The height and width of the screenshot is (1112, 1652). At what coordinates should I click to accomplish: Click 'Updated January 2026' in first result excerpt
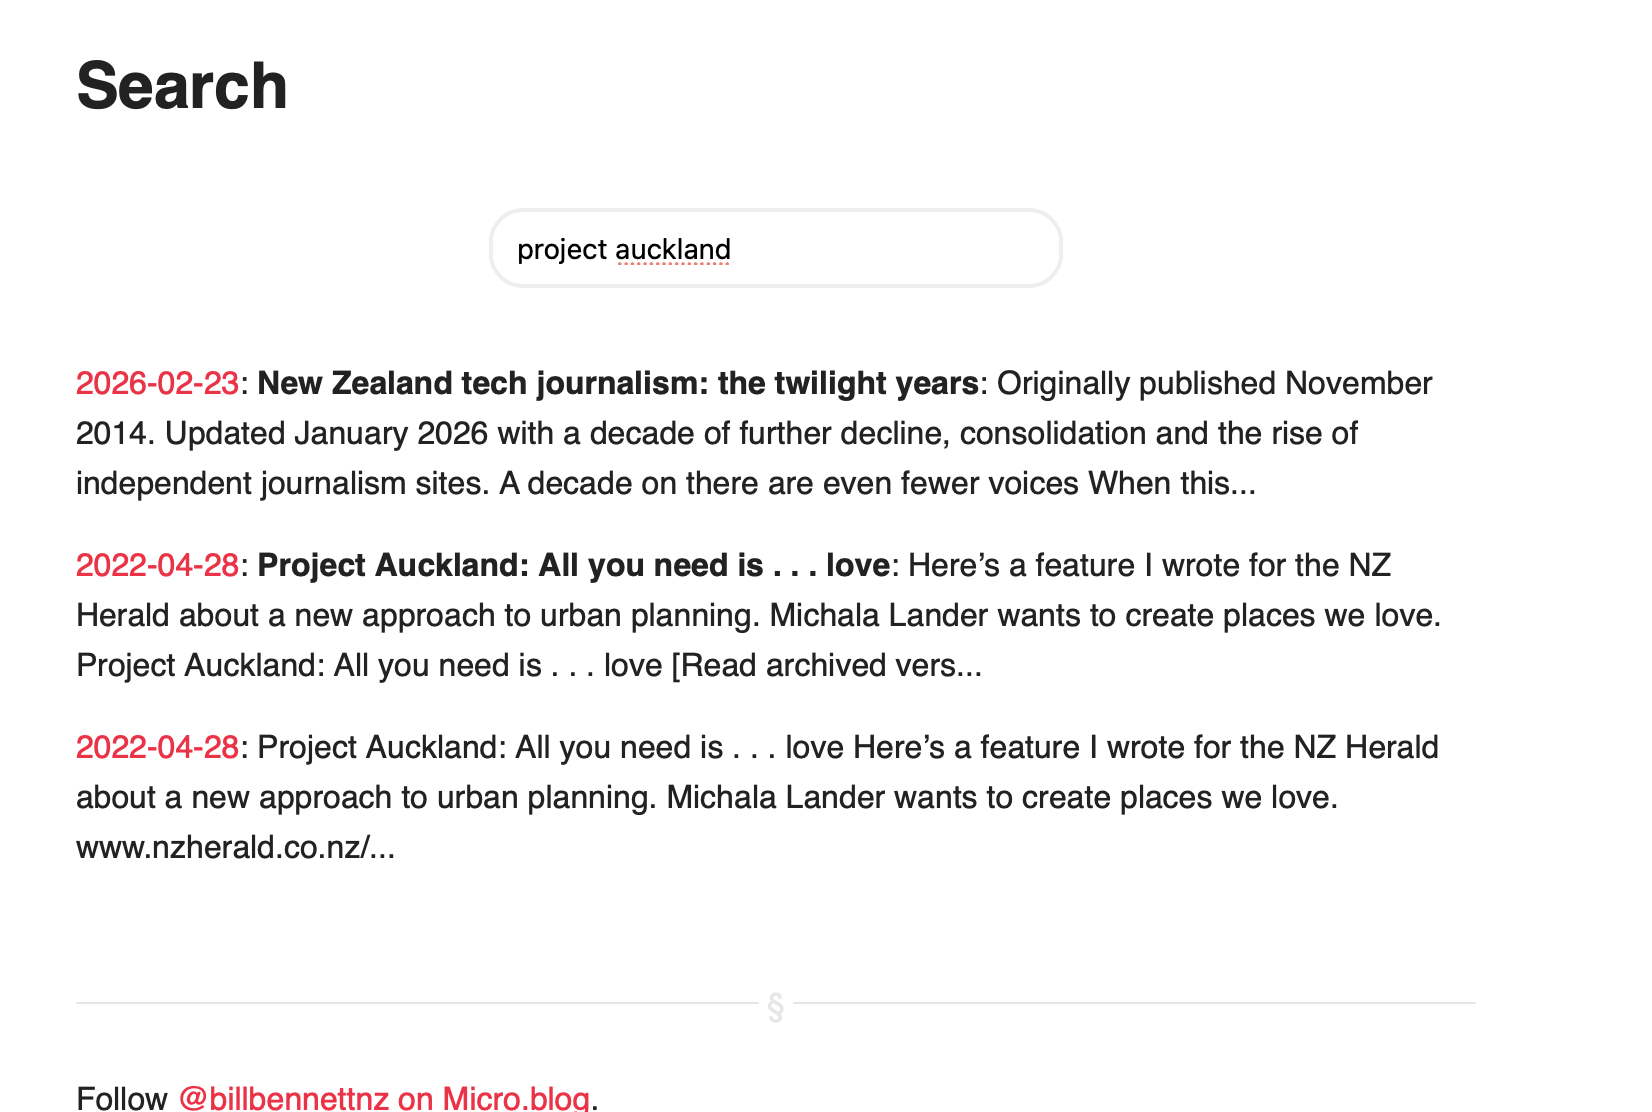click(x=326, y=433)
